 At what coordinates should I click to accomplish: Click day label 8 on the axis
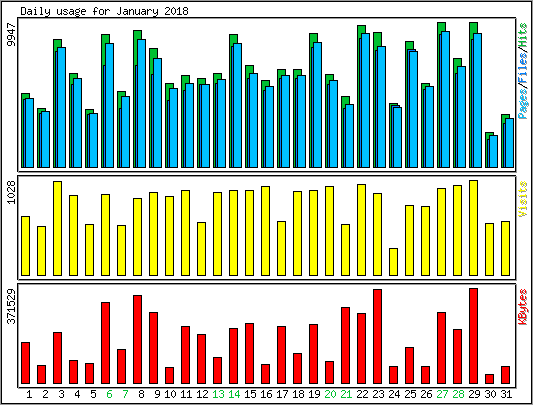(141, 394)
